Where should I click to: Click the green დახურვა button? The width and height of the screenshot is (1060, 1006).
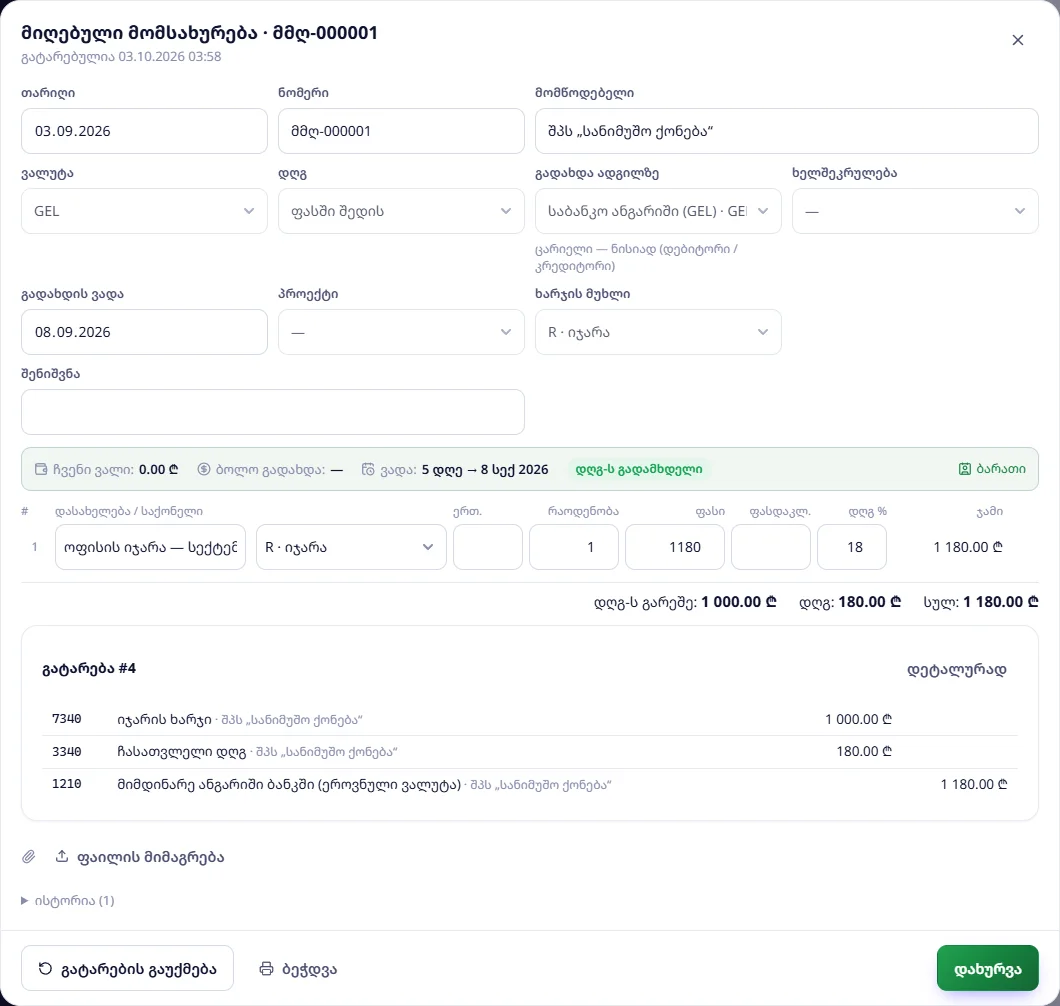[x=987, y=969]
